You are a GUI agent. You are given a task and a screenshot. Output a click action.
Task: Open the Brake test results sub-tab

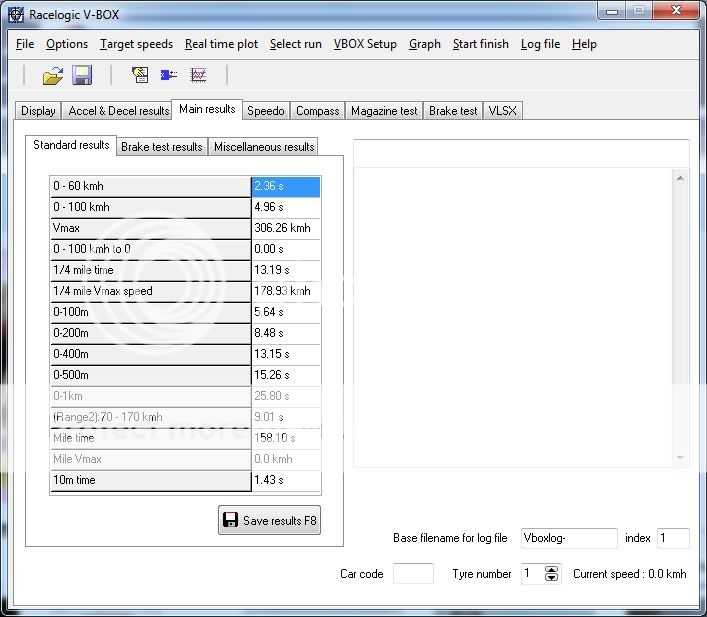coord(161,147)
